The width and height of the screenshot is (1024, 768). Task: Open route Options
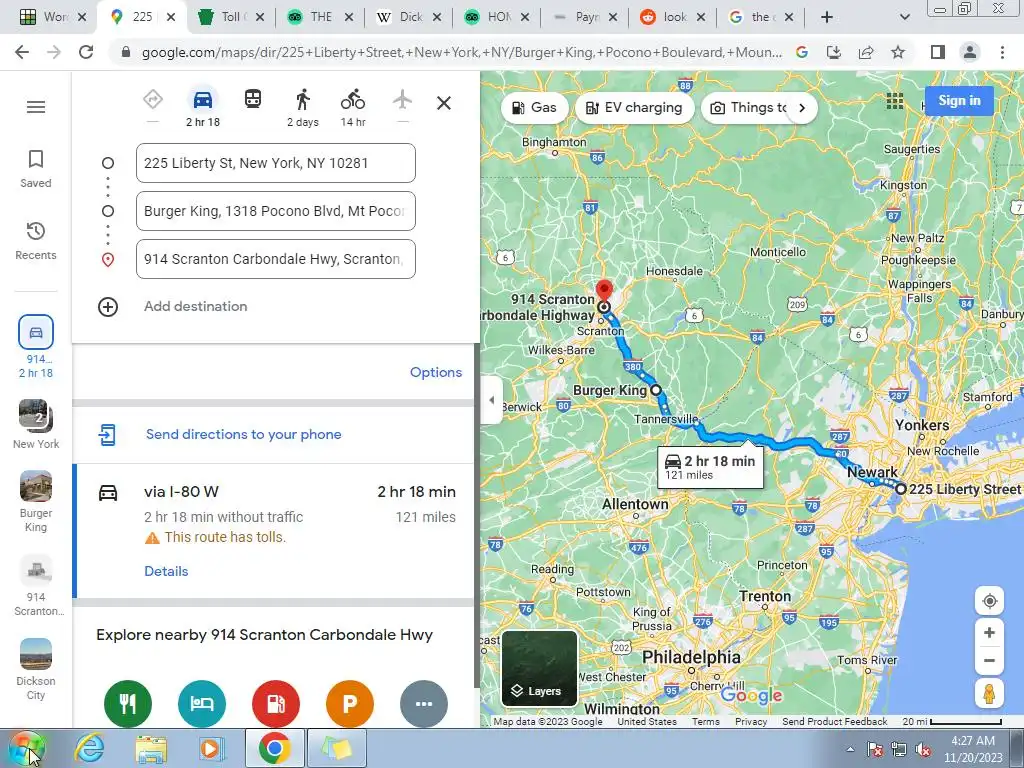coord(436,372)
